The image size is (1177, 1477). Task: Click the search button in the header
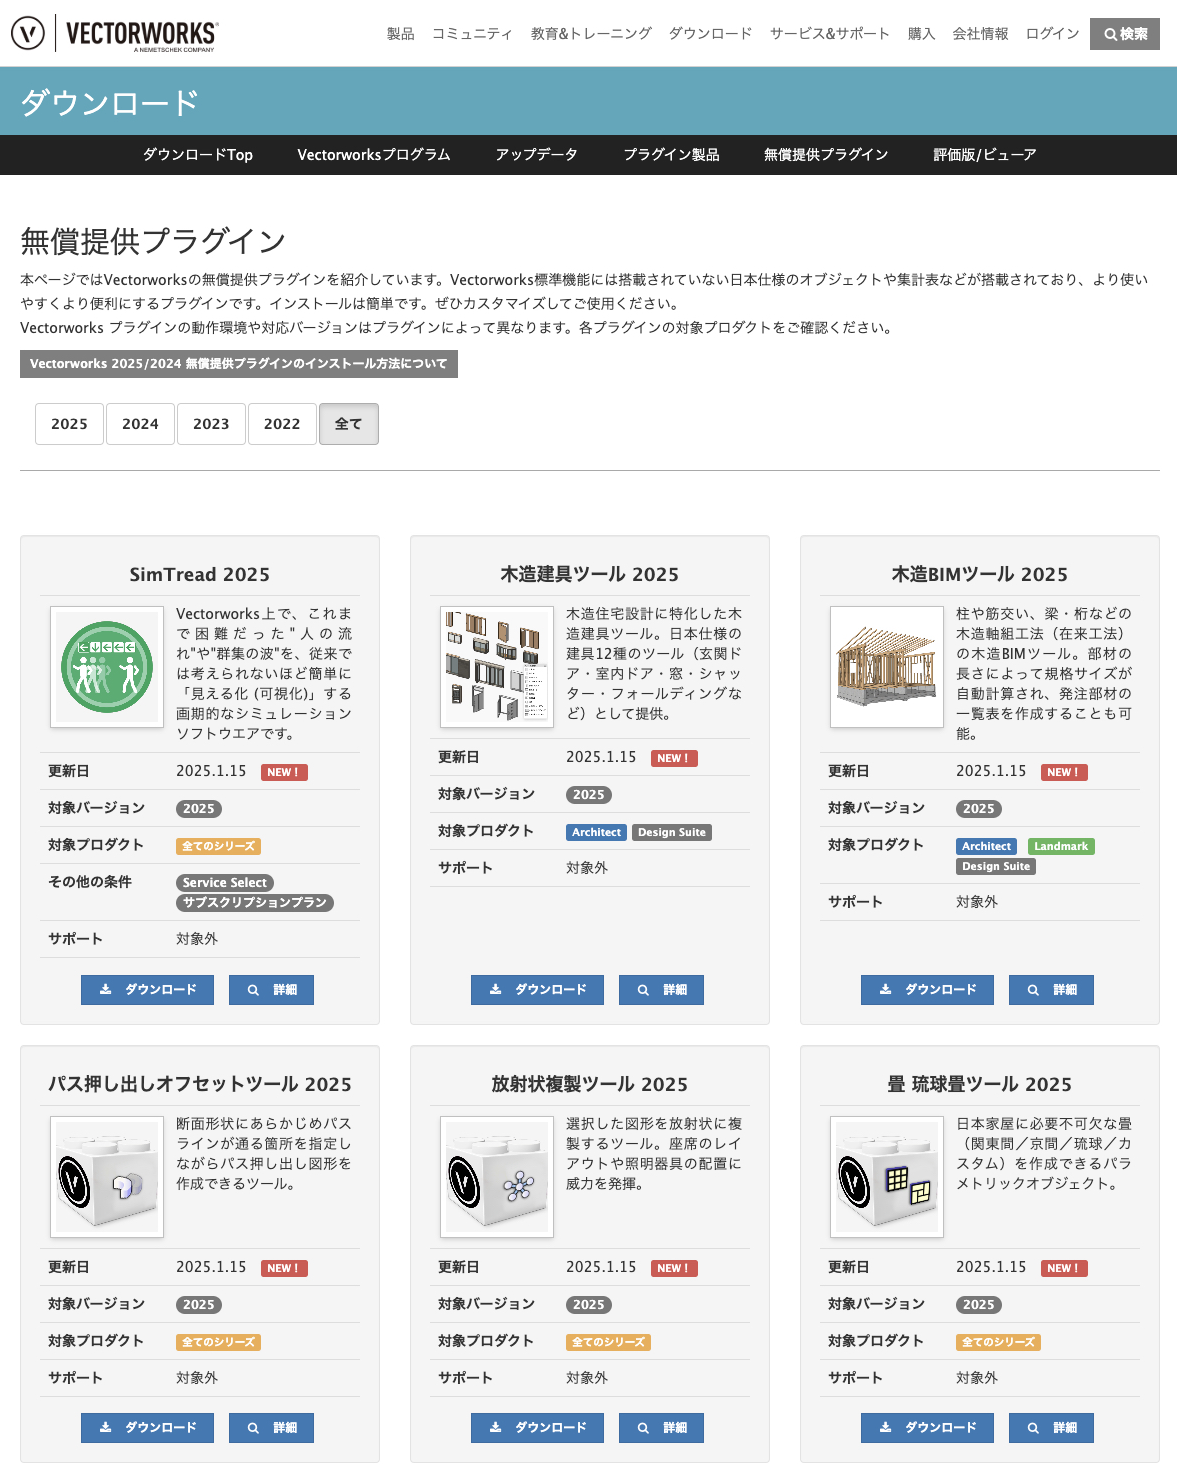coord(1125,34)
